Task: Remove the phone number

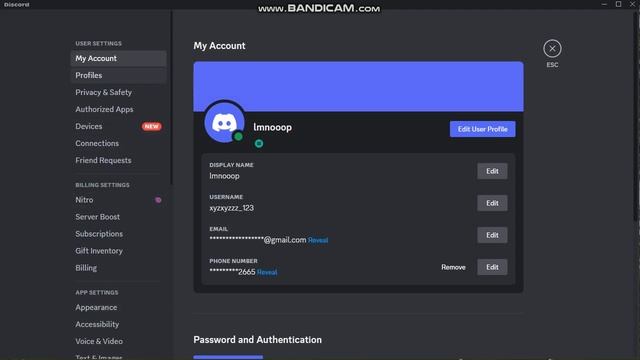Action: pos(453,267)
